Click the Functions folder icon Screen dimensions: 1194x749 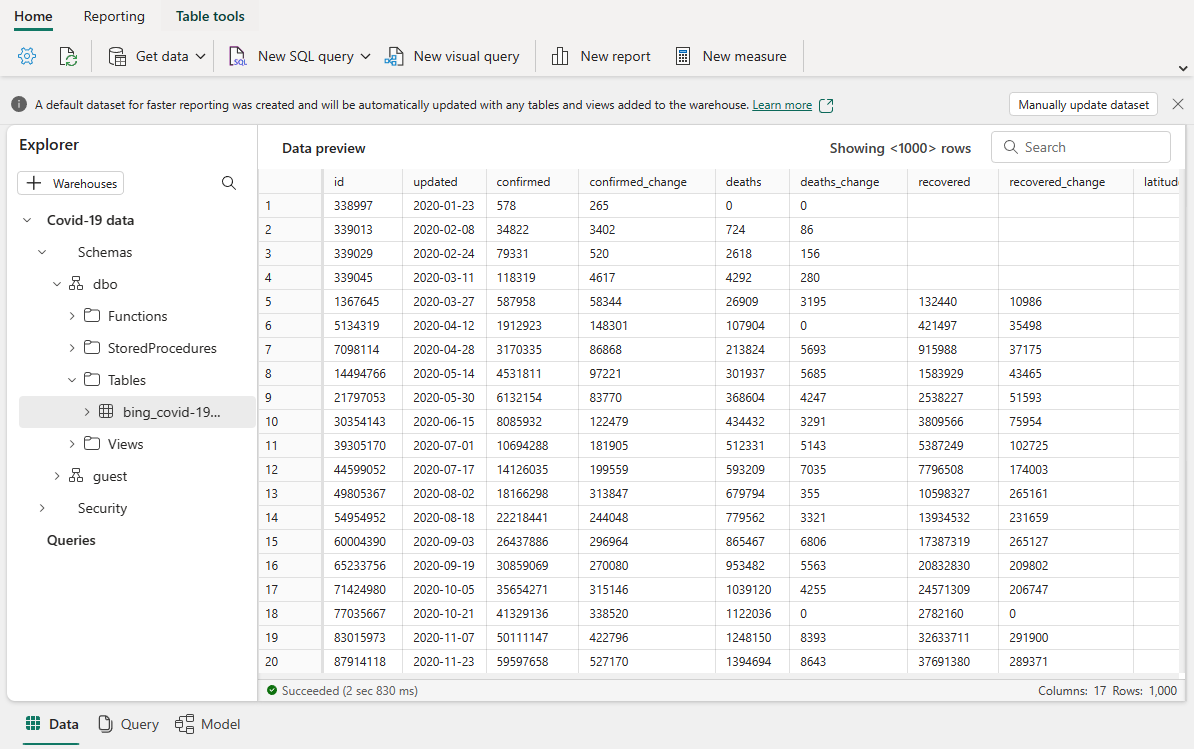(x=92, y=315)
